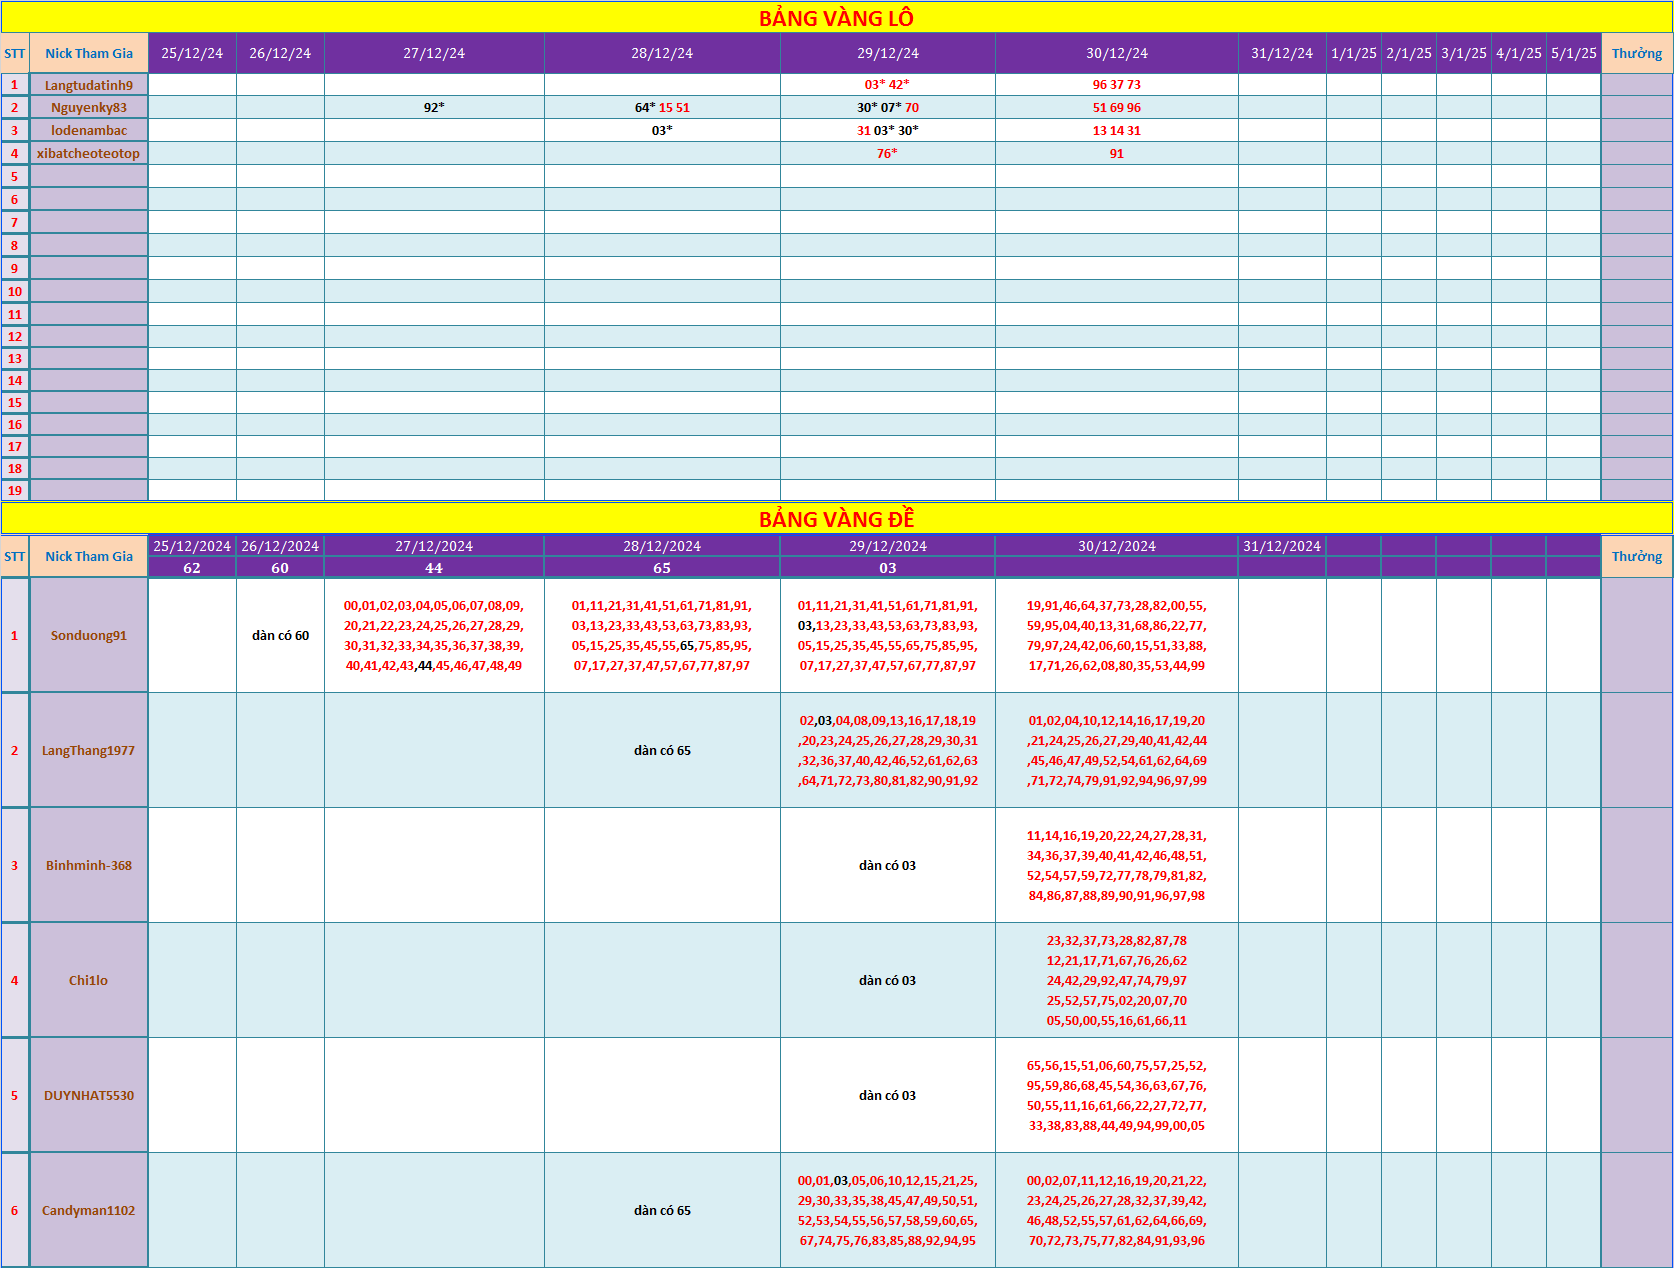Select the cell with 64* 15 51
This screenshot has width=1674, height=1268.
click(x=662, y=107)
